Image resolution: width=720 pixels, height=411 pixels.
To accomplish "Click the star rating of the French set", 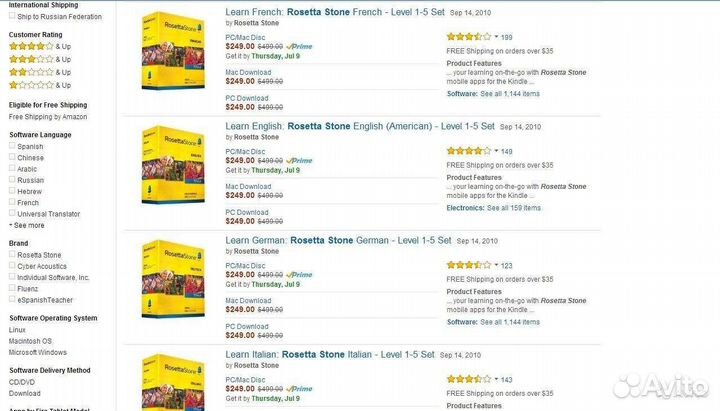I will (468, 35).
